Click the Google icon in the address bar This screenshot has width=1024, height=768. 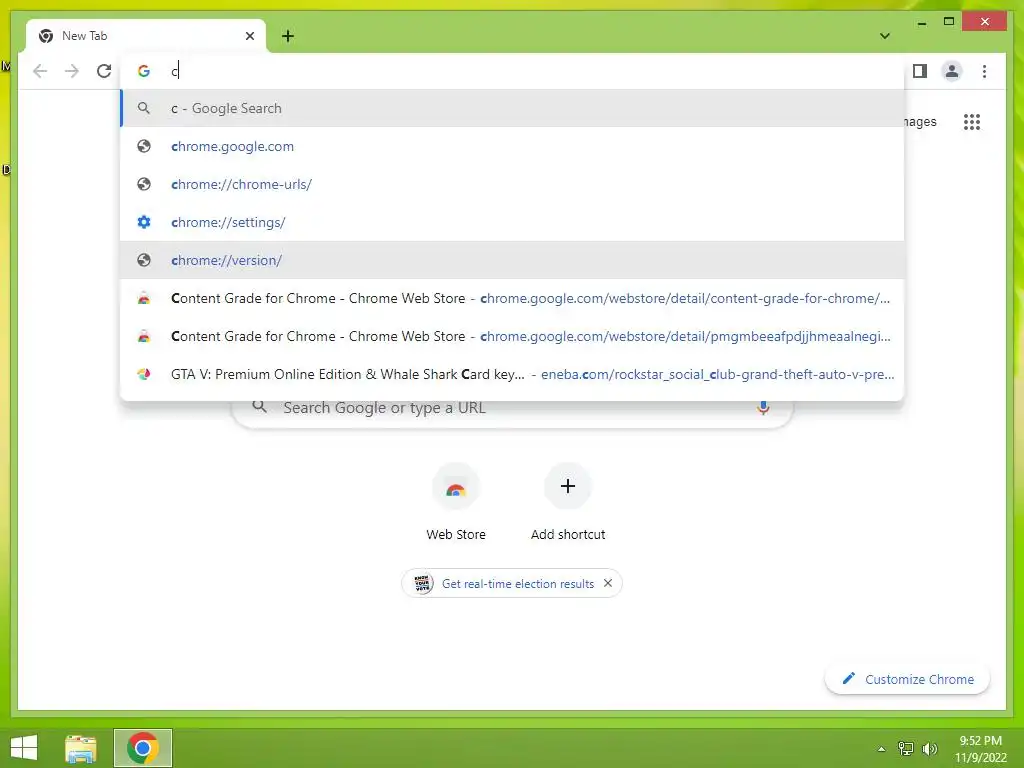144,71
